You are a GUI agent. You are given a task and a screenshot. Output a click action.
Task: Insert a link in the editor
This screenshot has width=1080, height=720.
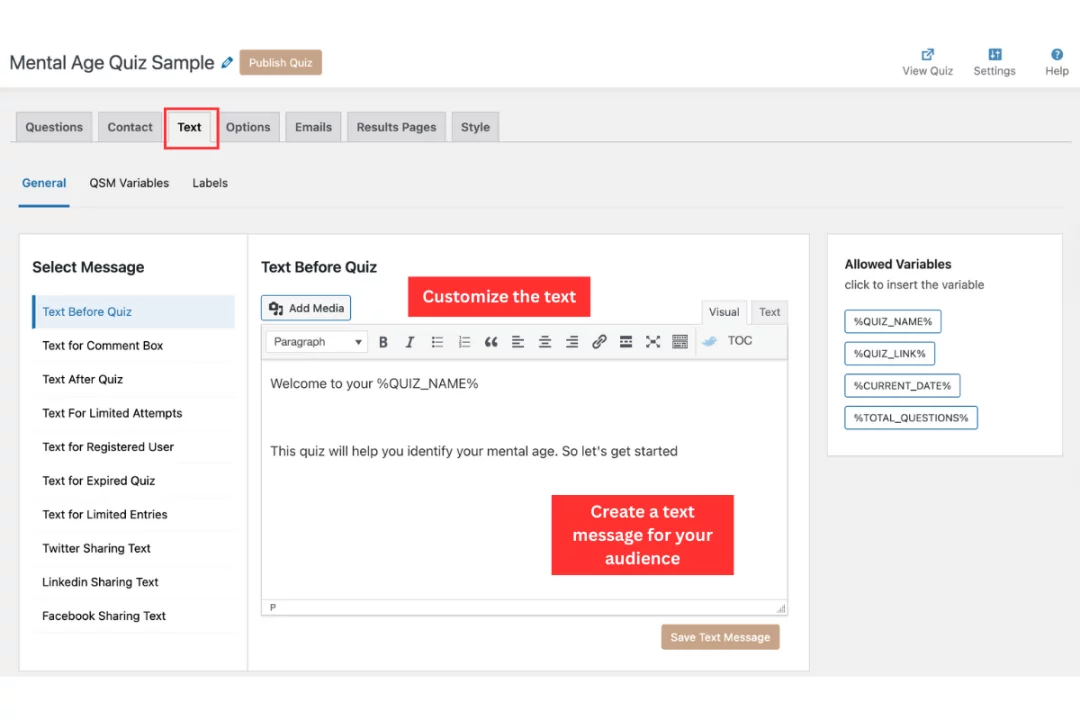[599, 342]
